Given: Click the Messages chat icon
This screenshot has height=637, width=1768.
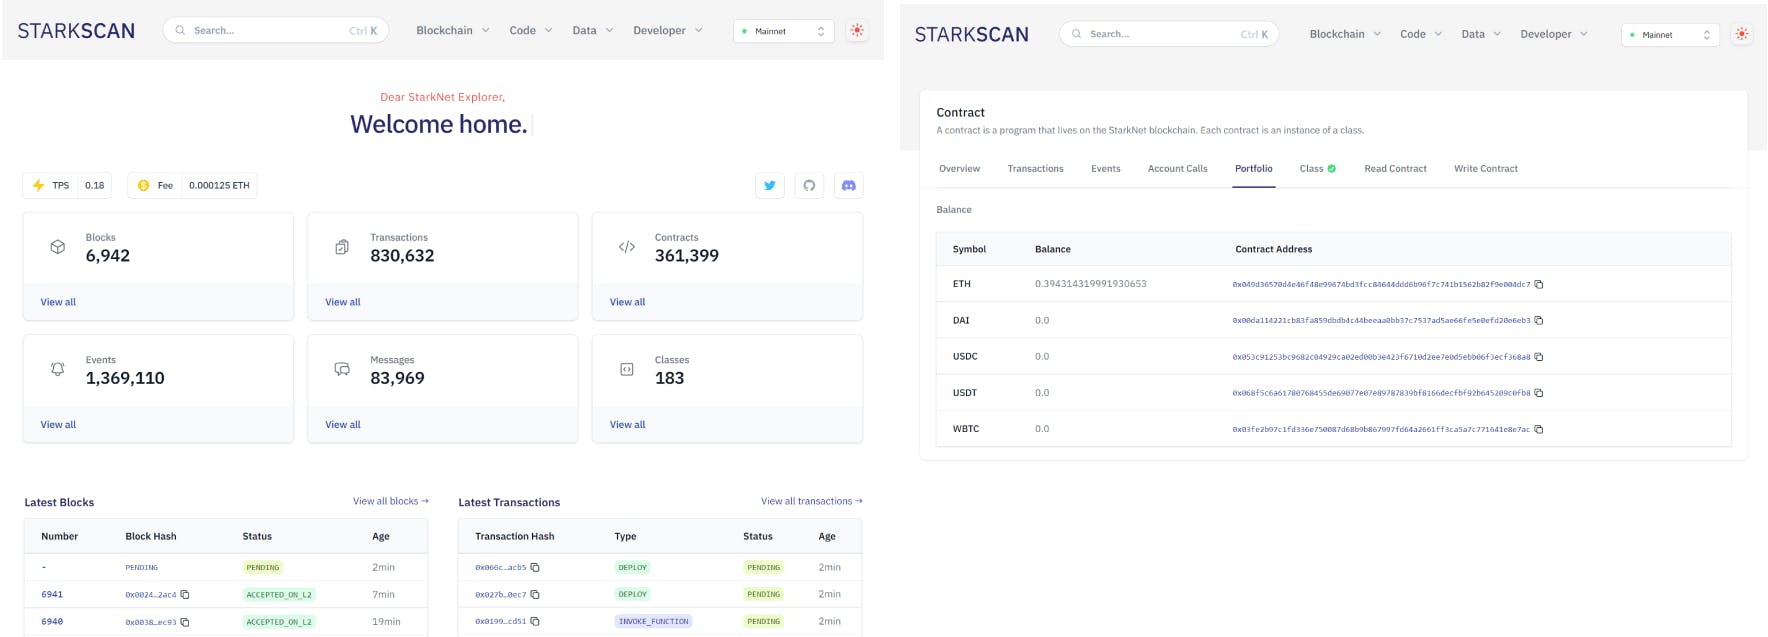Looking at the screenshot, I should (x=342, y=369).
